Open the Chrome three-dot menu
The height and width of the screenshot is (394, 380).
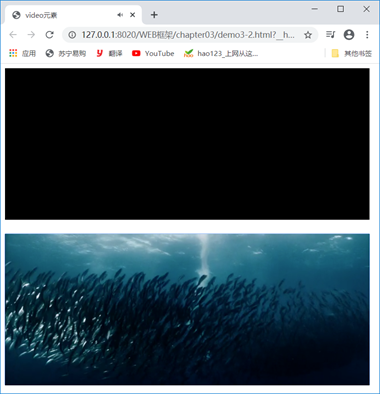coord(367,35)
